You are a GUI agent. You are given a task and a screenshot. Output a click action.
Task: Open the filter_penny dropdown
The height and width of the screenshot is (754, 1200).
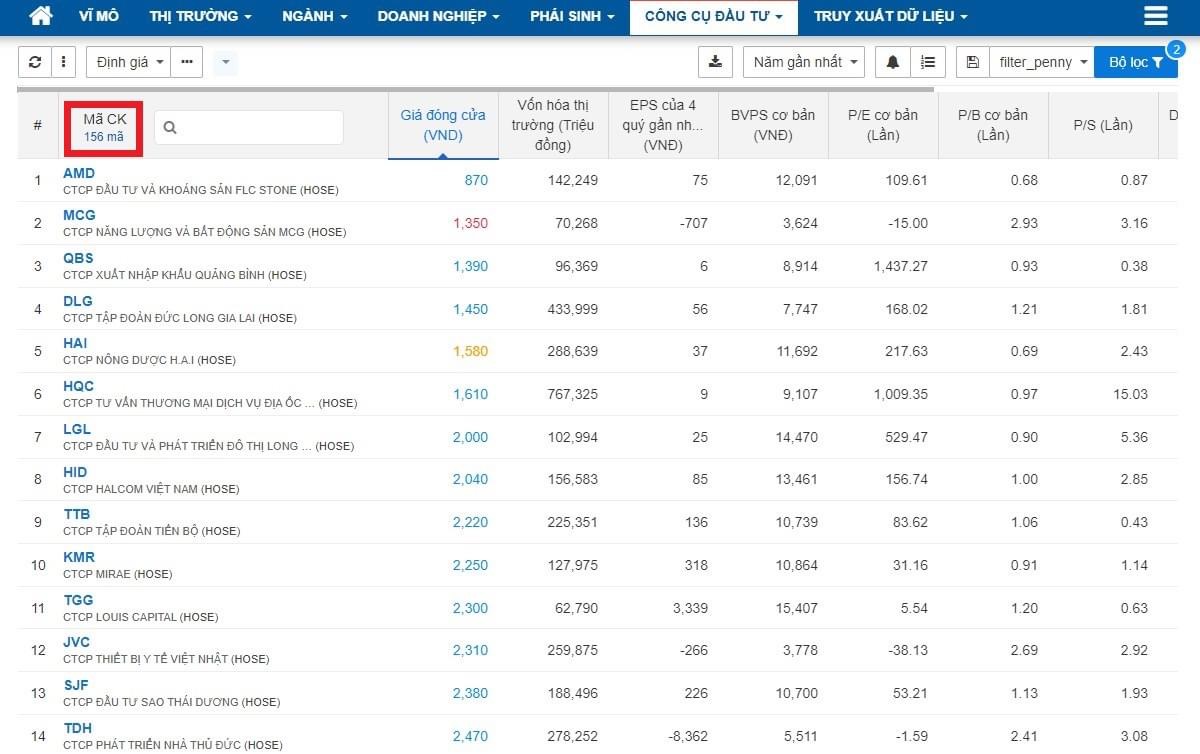coord(1040,62)
